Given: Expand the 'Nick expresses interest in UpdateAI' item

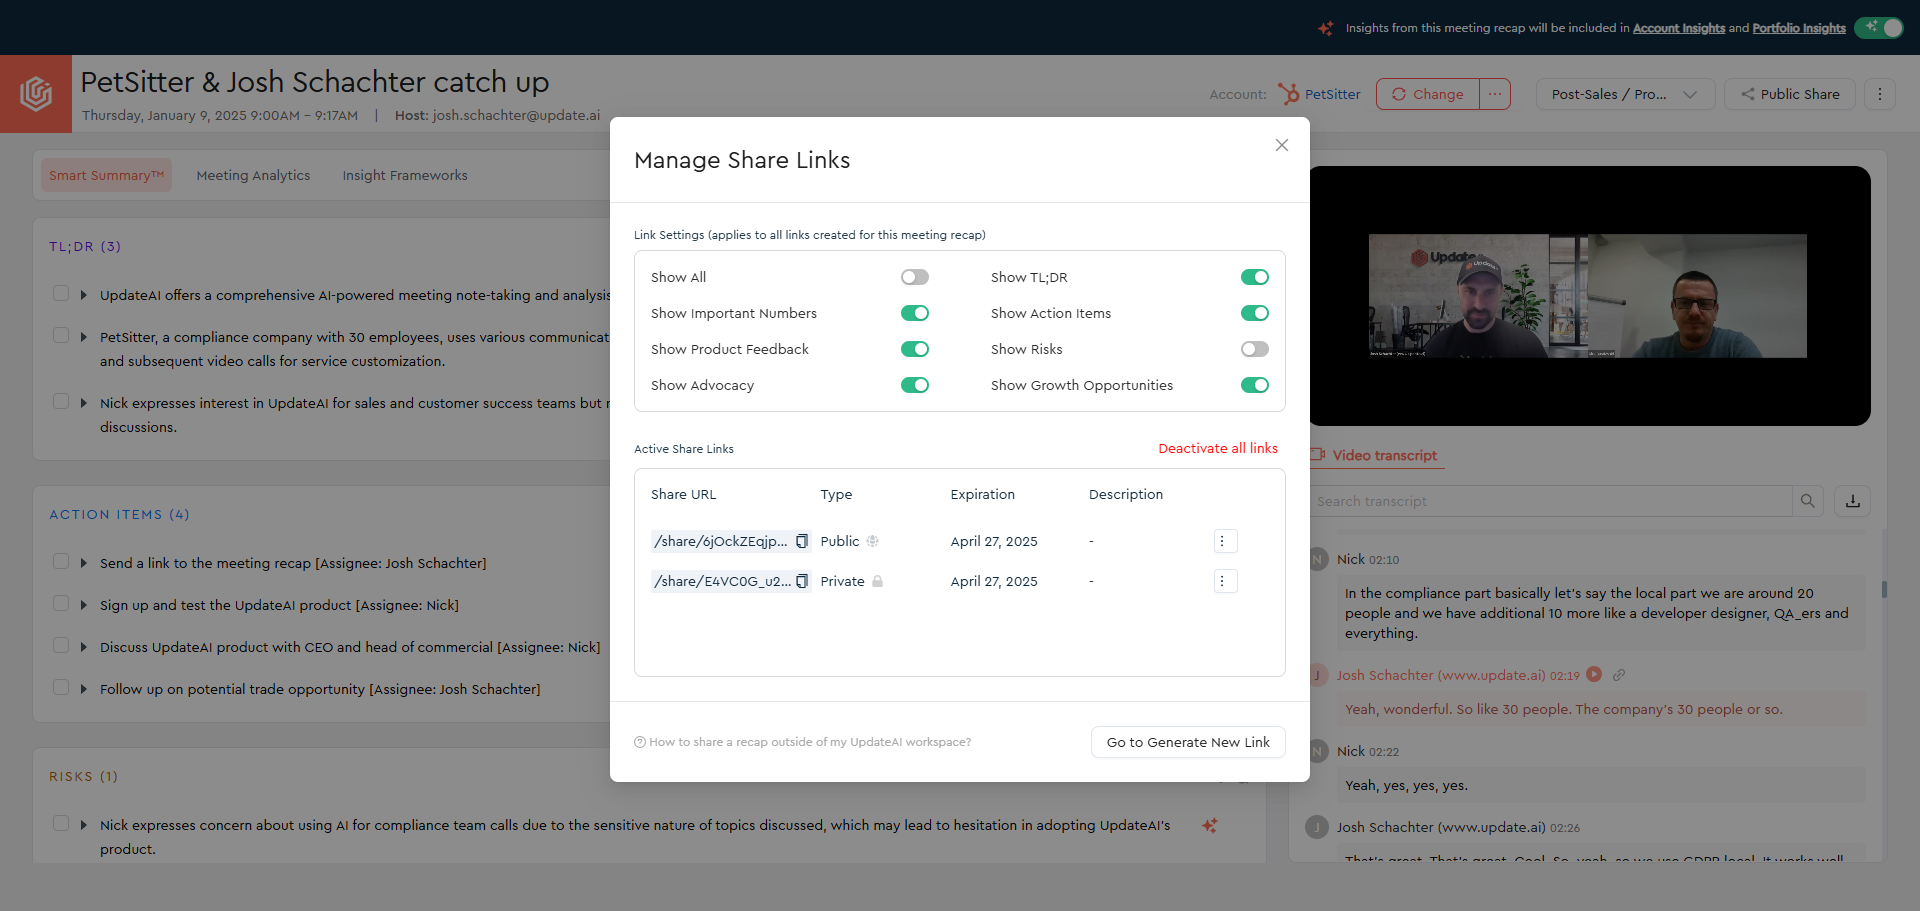Looking at the screenshot, I should coord(84,403).
